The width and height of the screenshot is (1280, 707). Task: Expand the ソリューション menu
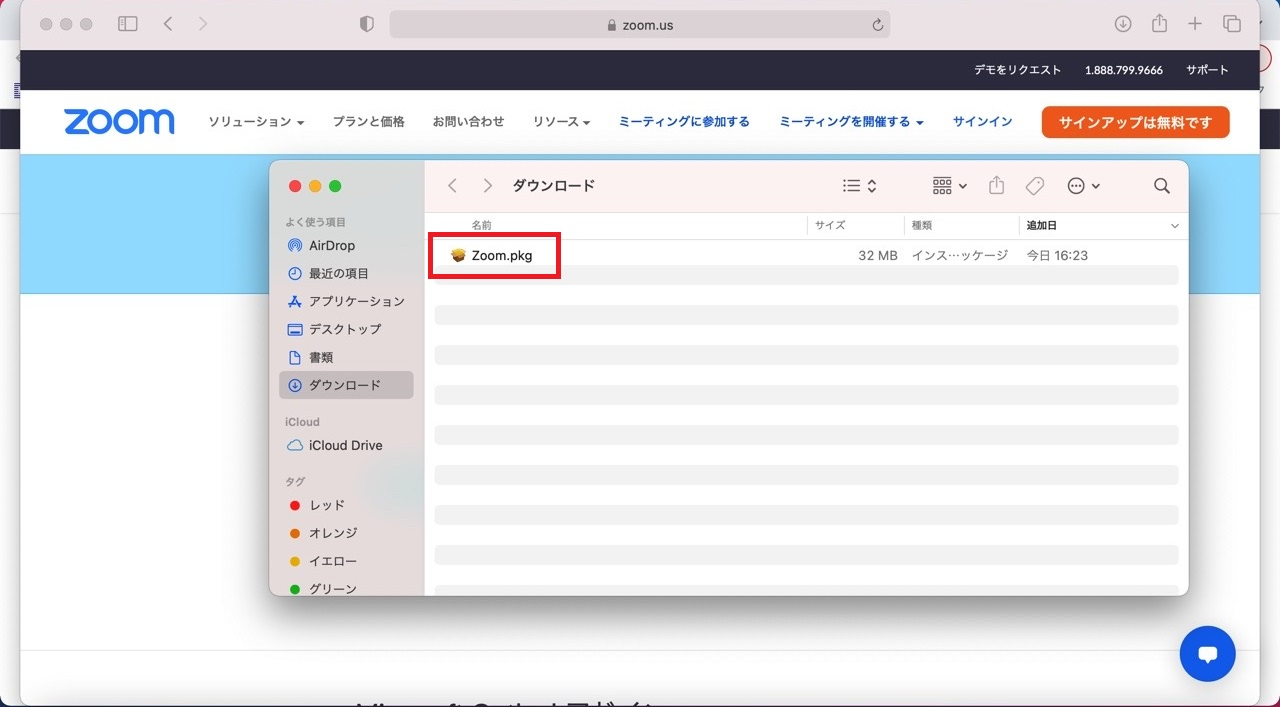point(256,122)
